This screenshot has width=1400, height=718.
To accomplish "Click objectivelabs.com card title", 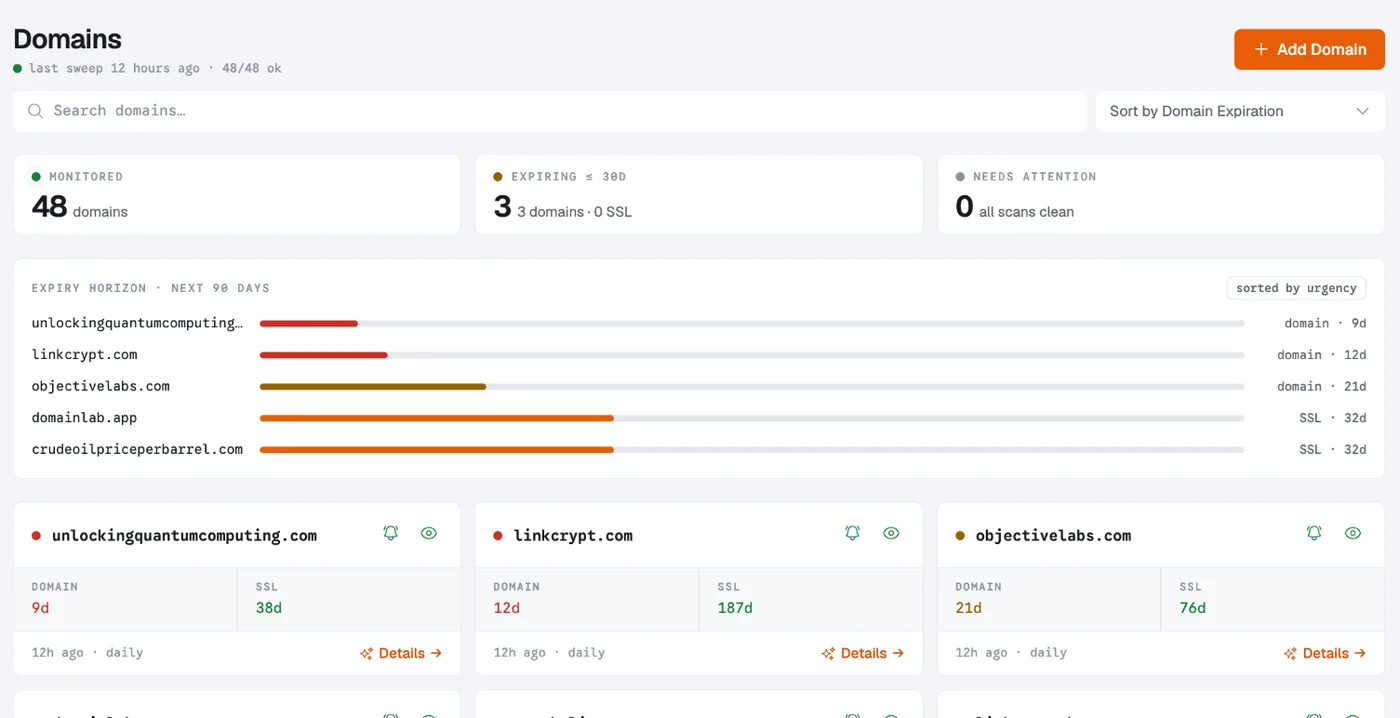I will [1053, 536].
